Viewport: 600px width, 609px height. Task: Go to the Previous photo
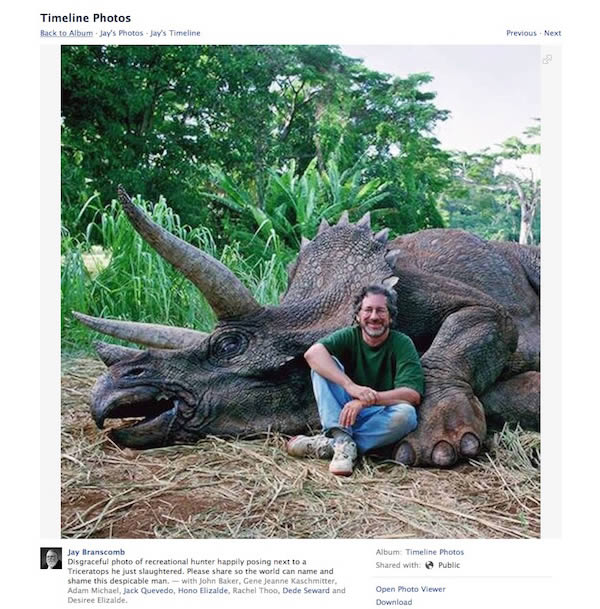click(x=521, y=33)
